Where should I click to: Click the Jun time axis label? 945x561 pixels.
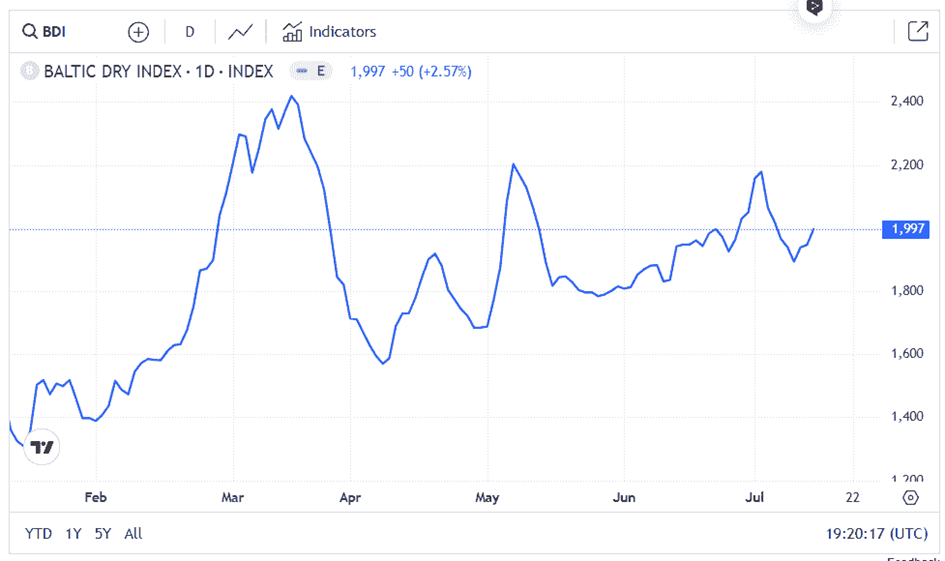pyautogui.click(x=624, y=498)
